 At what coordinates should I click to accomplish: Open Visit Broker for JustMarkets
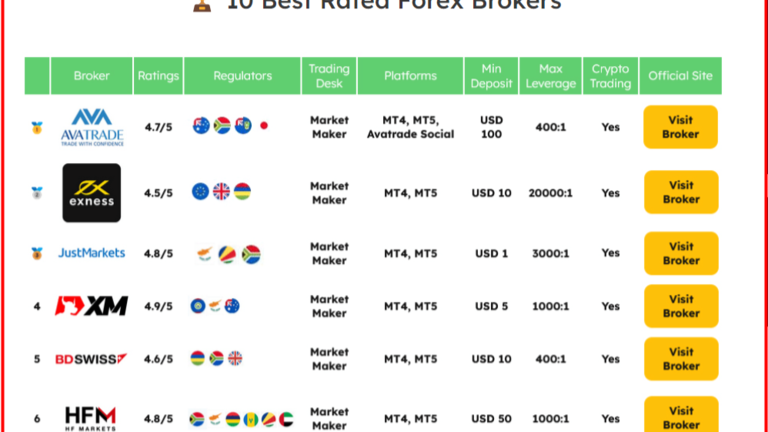(x=681, y=253)
